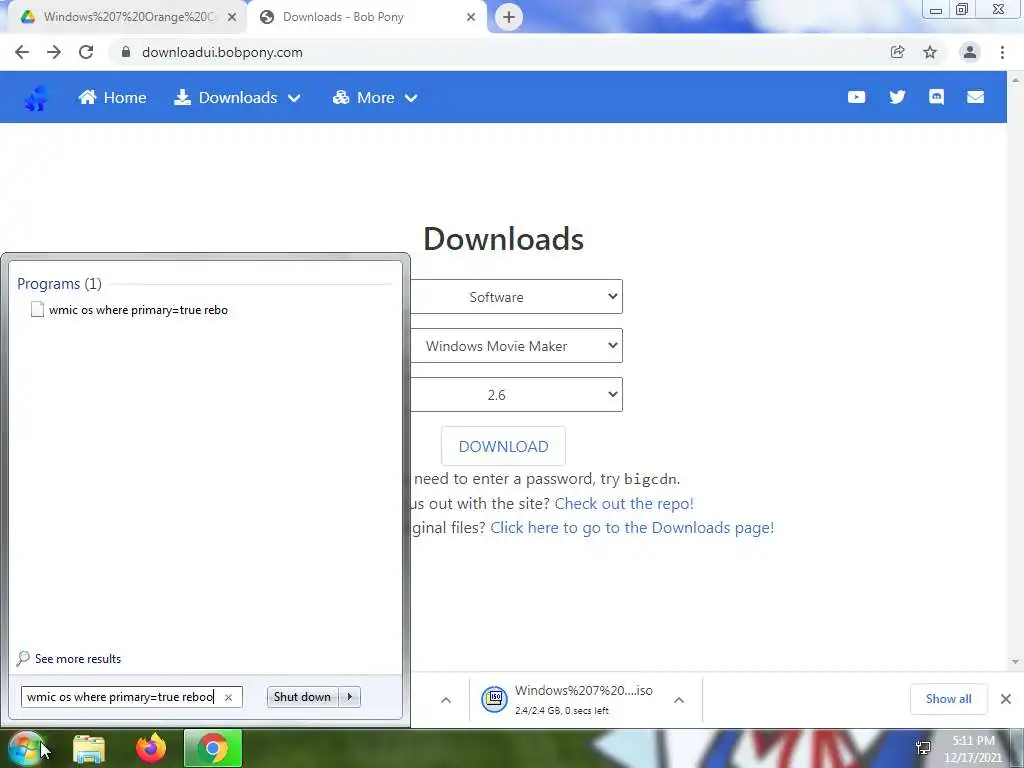Viewport: 1024px width, 768px height.
Task: Open the YouTube link in the navbar
Action: pyautogui.click(x=856, y=97)
